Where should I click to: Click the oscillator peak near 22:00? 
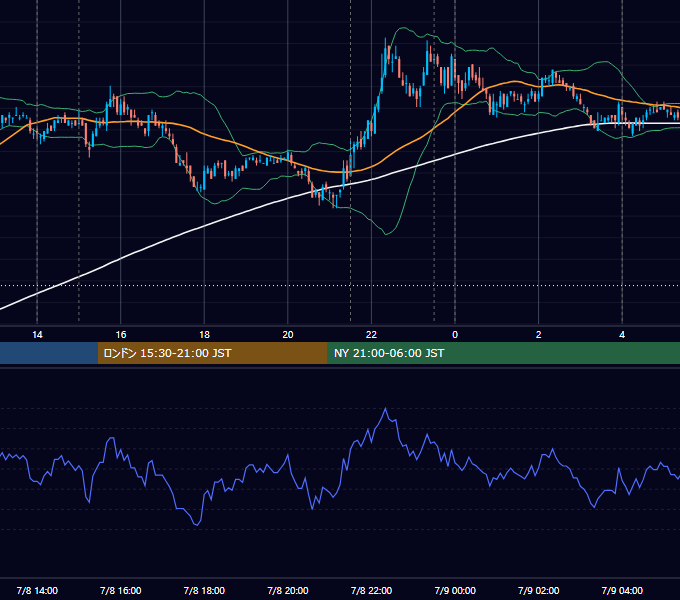coord(386,408)
